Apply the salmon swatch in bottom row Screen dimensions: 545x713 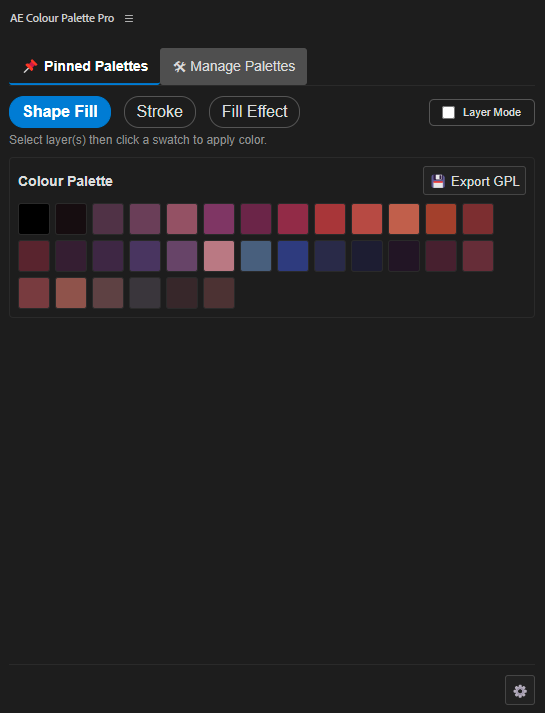[71, 293]
